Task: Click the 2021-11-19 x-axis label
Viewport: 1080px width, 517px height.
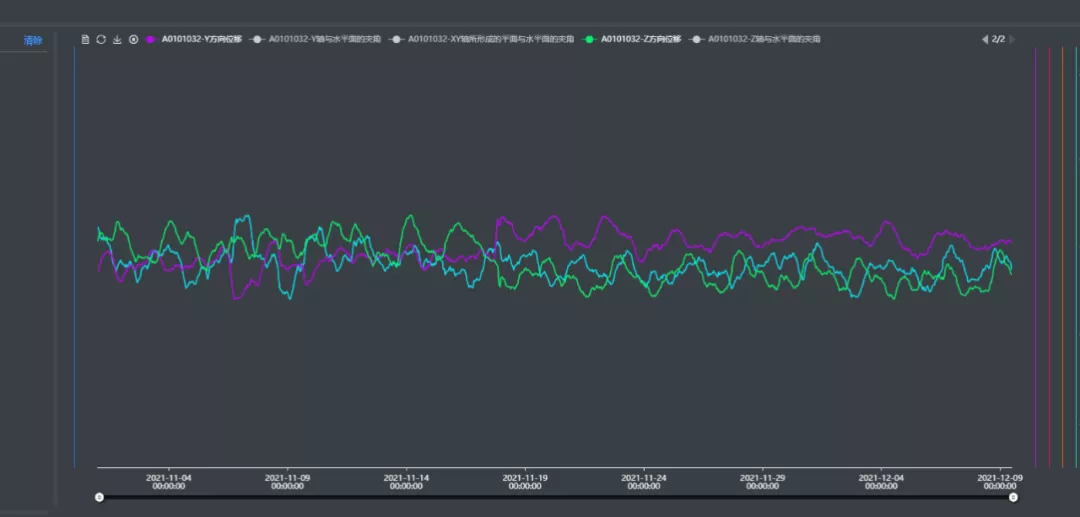Action: pyautogui.click(x=525, y=481)
